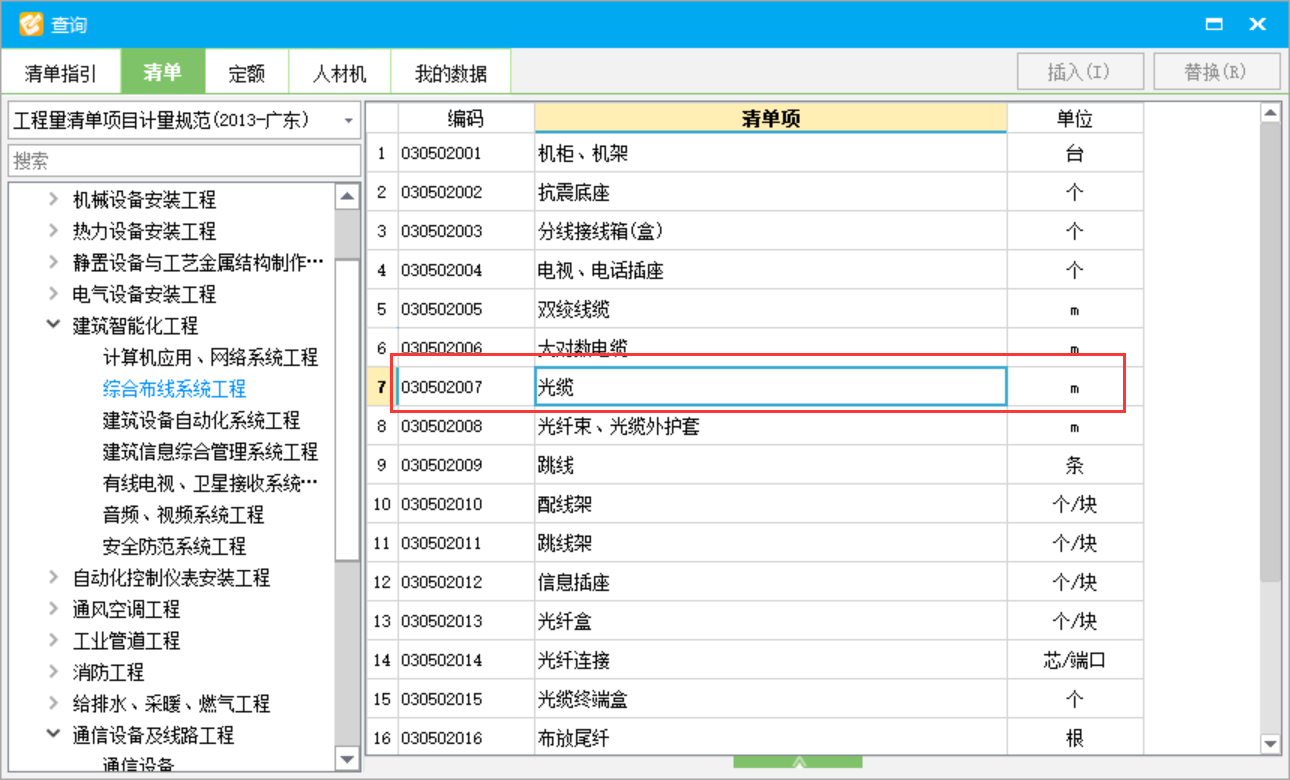The image size is (1290, 780).
Task: Select the 抗震底座 row
Action: 755,192
